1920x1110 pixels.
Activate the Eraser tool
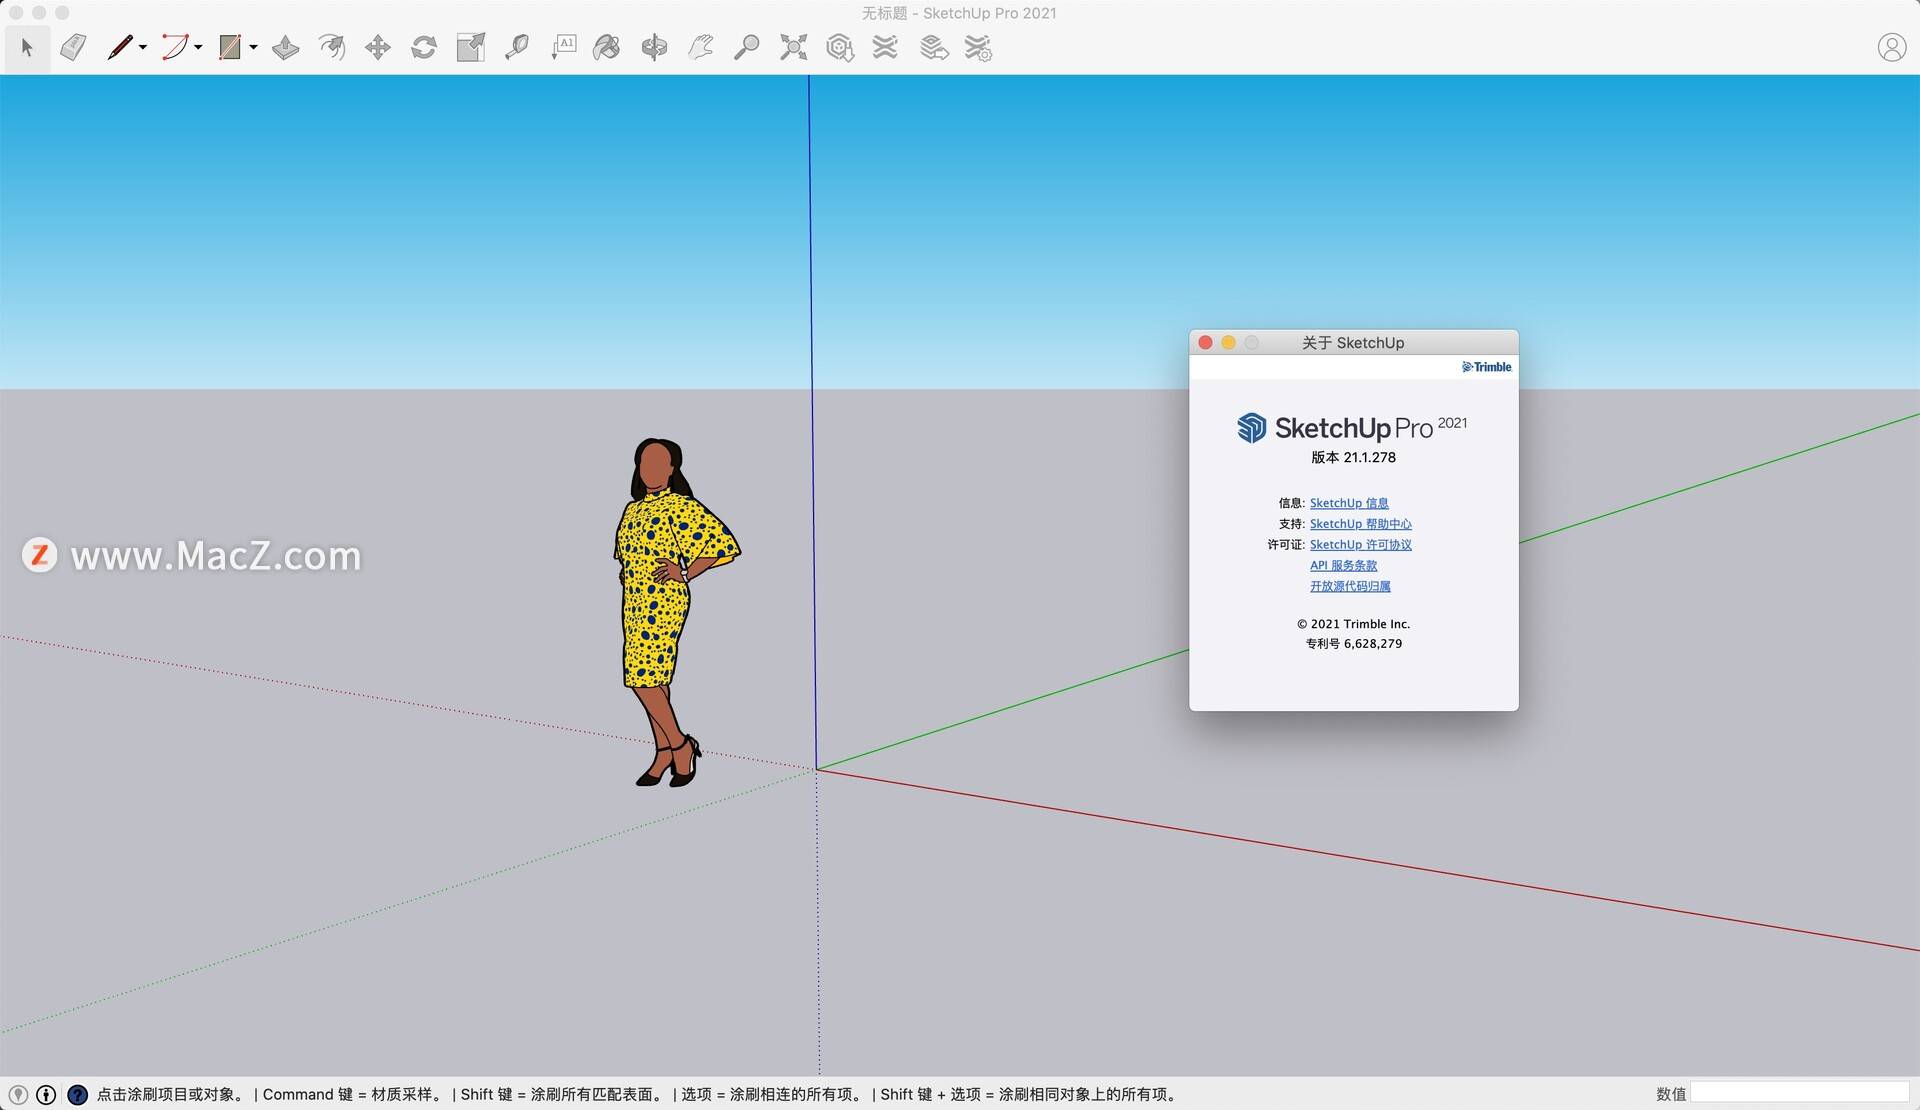click(x=73, y=47)
